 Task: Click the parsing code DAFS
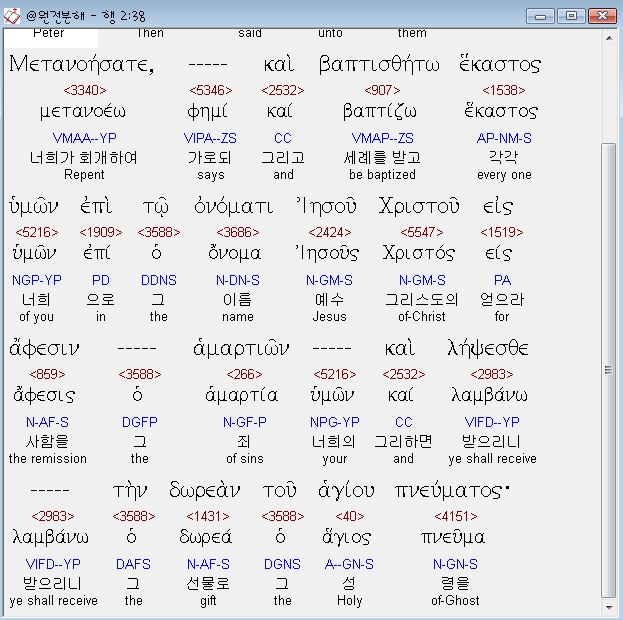(133, 564)
